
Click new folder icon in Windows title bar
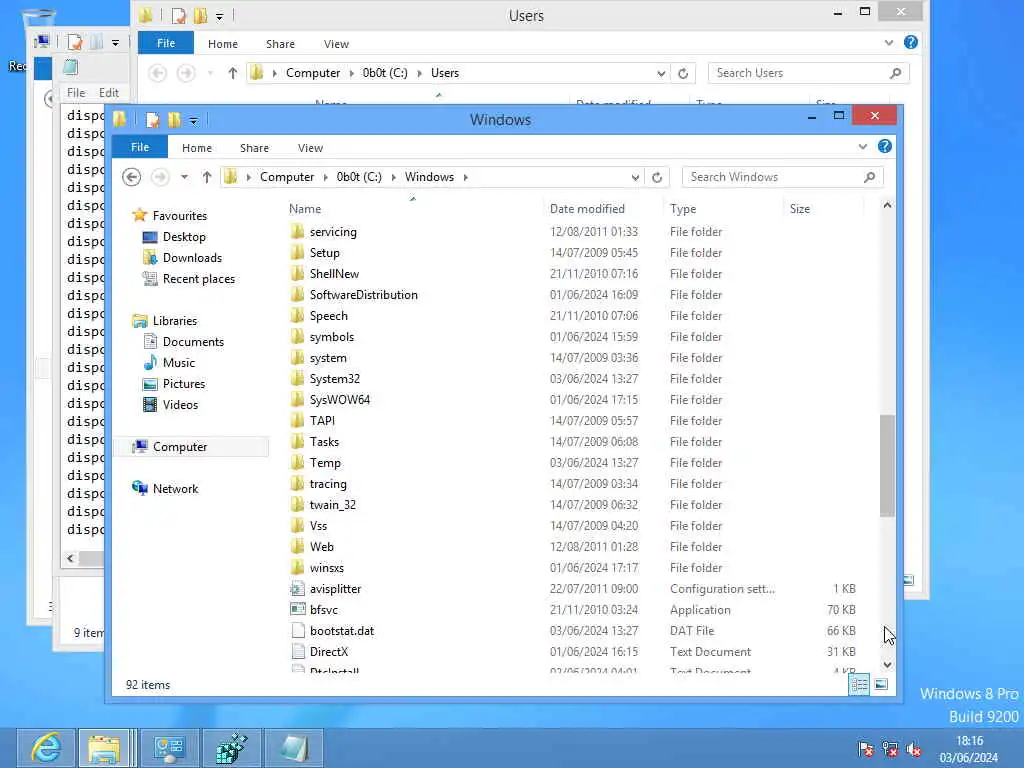point(174,120)
